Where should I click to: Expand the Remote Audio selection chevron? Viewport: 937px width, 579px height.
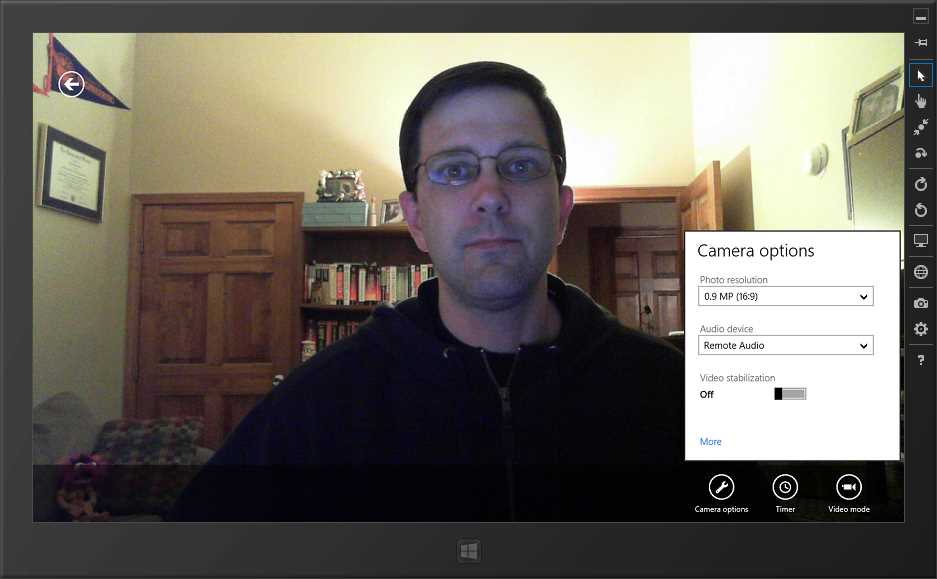[x=864, y=345]
